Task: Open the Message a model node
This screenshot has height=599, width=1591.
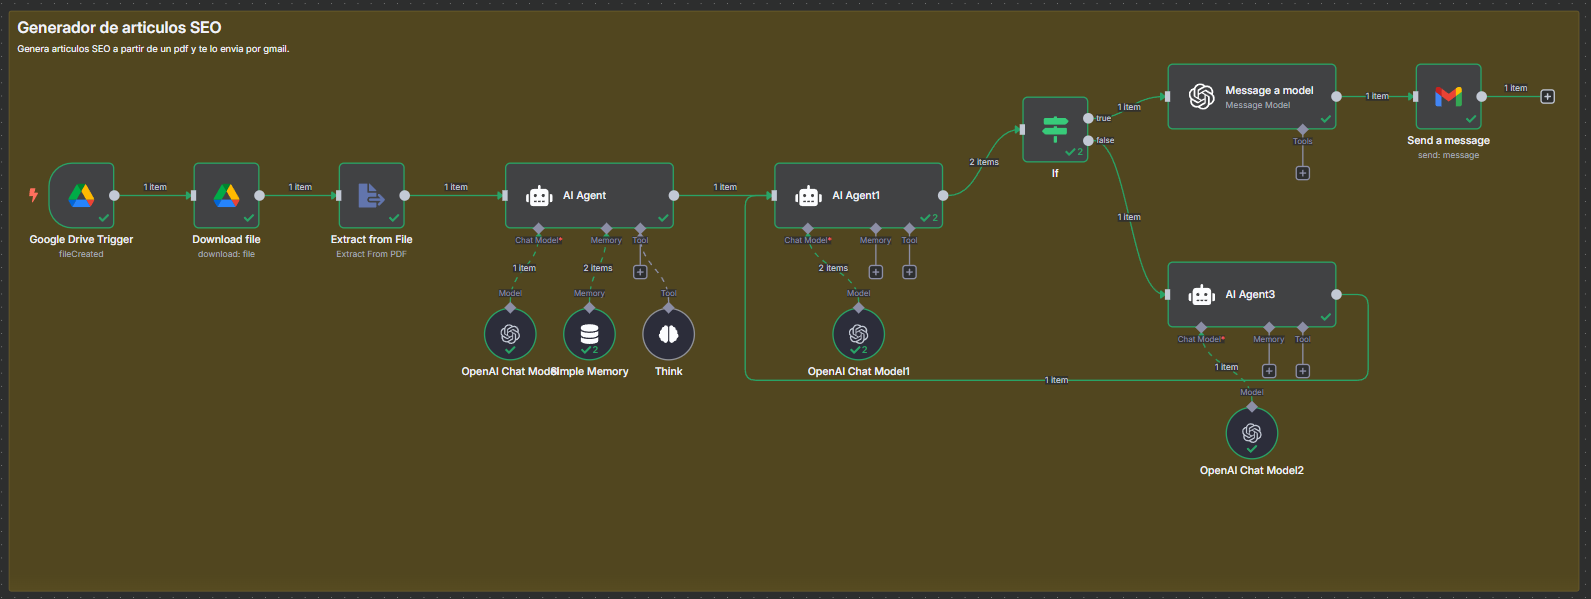Action: 1252,96
